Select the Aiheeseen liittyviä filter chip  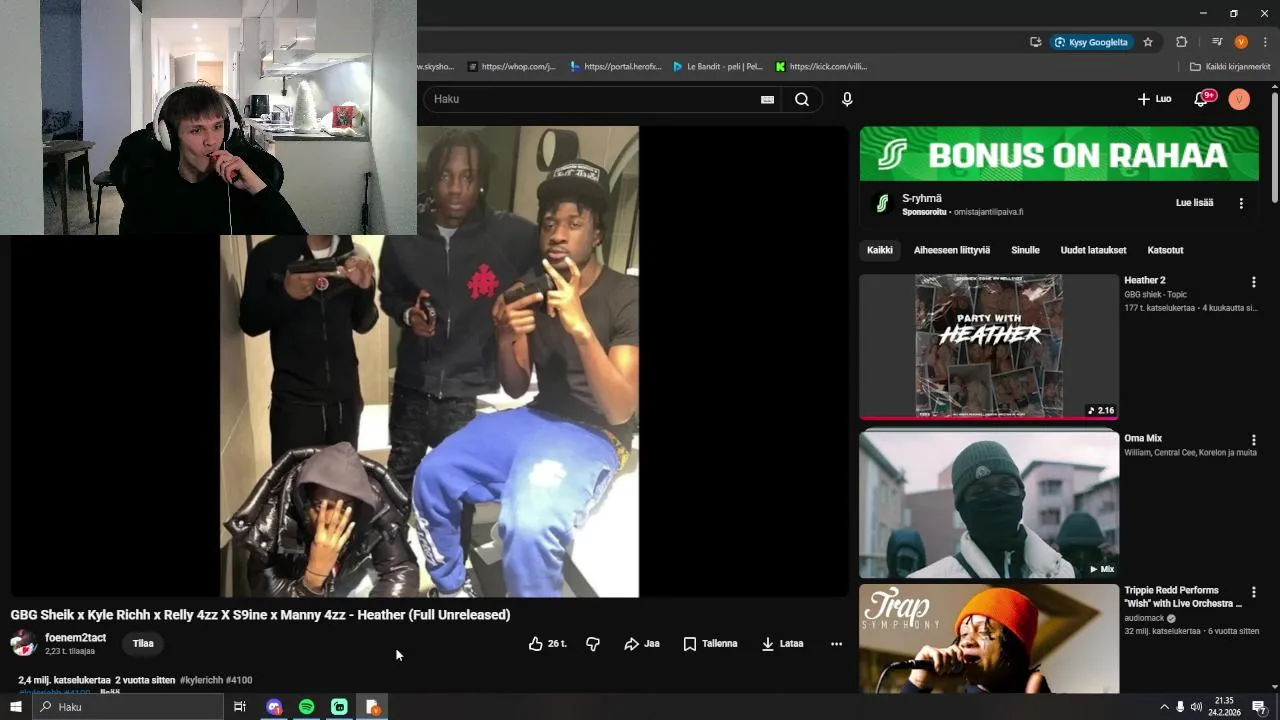pos(952,250)
